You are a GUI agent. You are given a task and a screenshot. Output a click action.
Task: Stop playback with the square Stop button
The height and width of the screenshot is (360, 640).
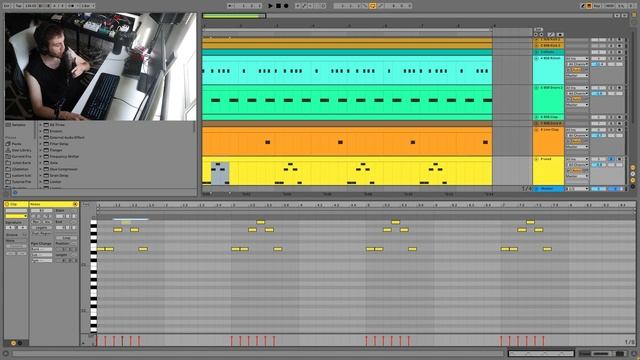pyautogui.click(x=278, y=6)
